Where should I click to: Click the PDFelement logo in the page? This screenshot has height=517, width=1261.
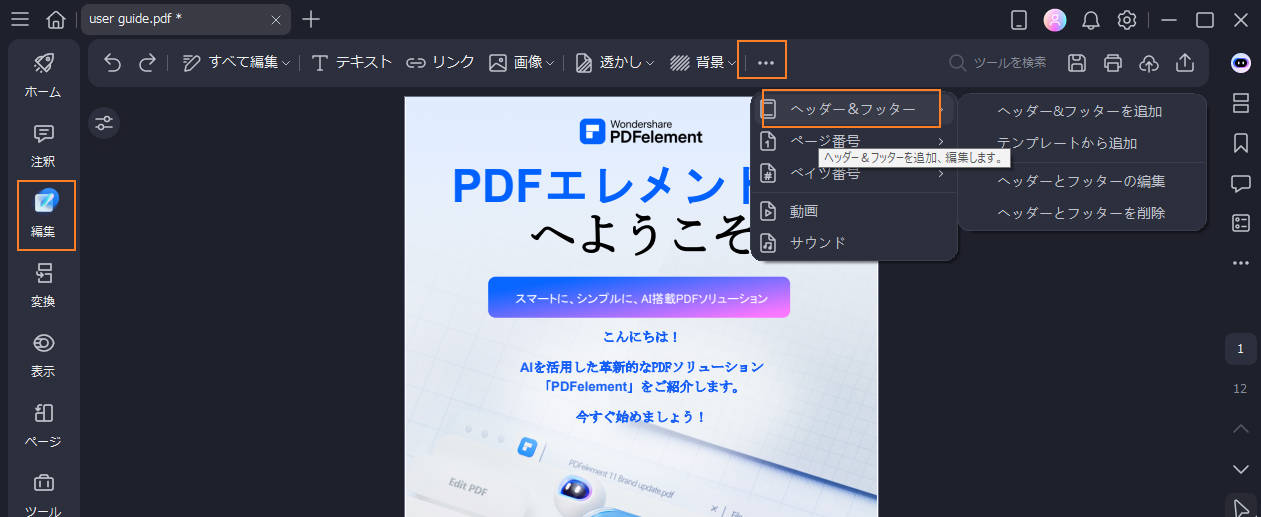coord(641,131)
